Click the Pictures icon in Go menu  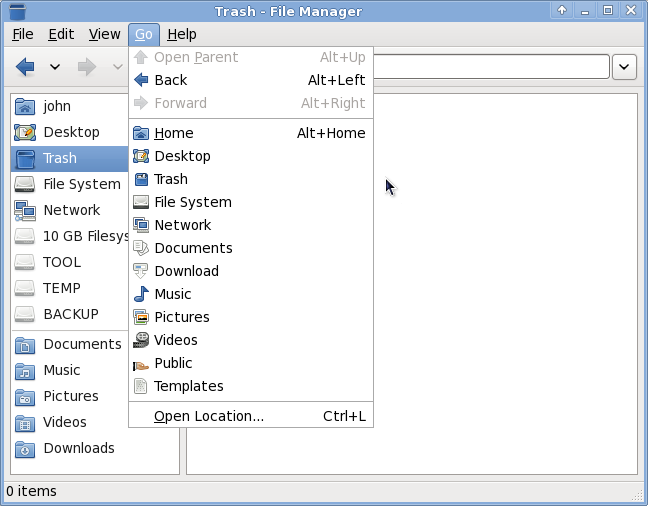tap(141, 317)
